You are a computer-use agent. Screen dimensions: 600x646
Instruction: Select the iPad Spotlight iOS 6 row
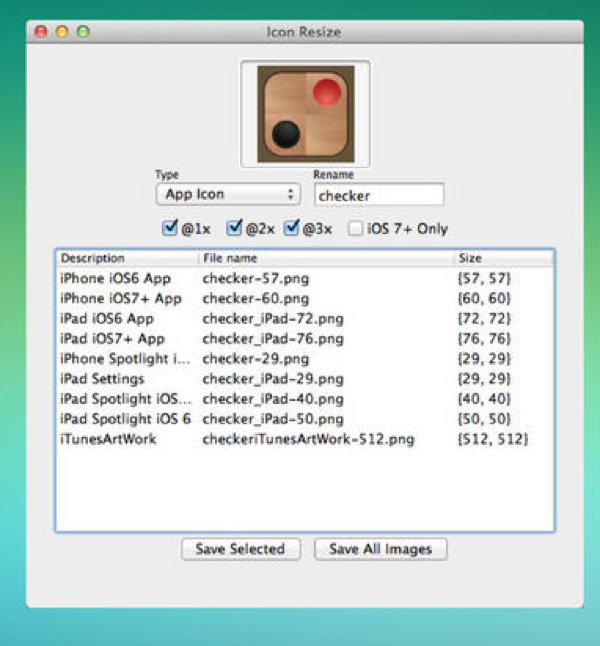pos(305,419)
